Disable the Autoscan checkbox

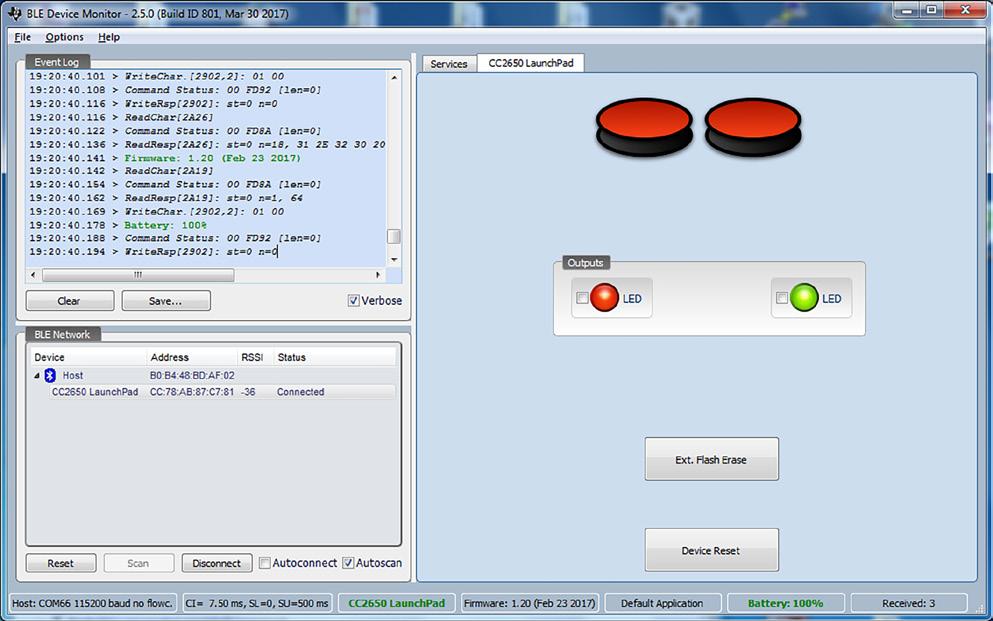(348, 563)
